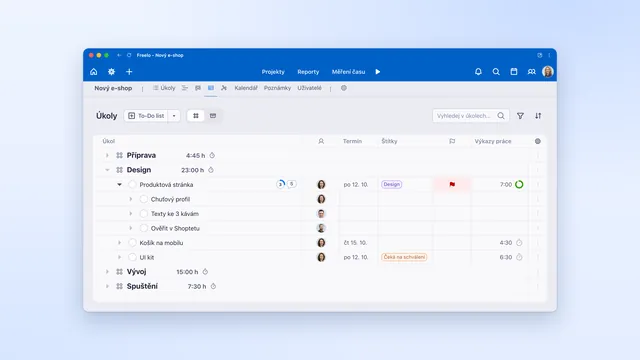Expand the Spuštění list
The image size is (640, 360).
[107, 287]
